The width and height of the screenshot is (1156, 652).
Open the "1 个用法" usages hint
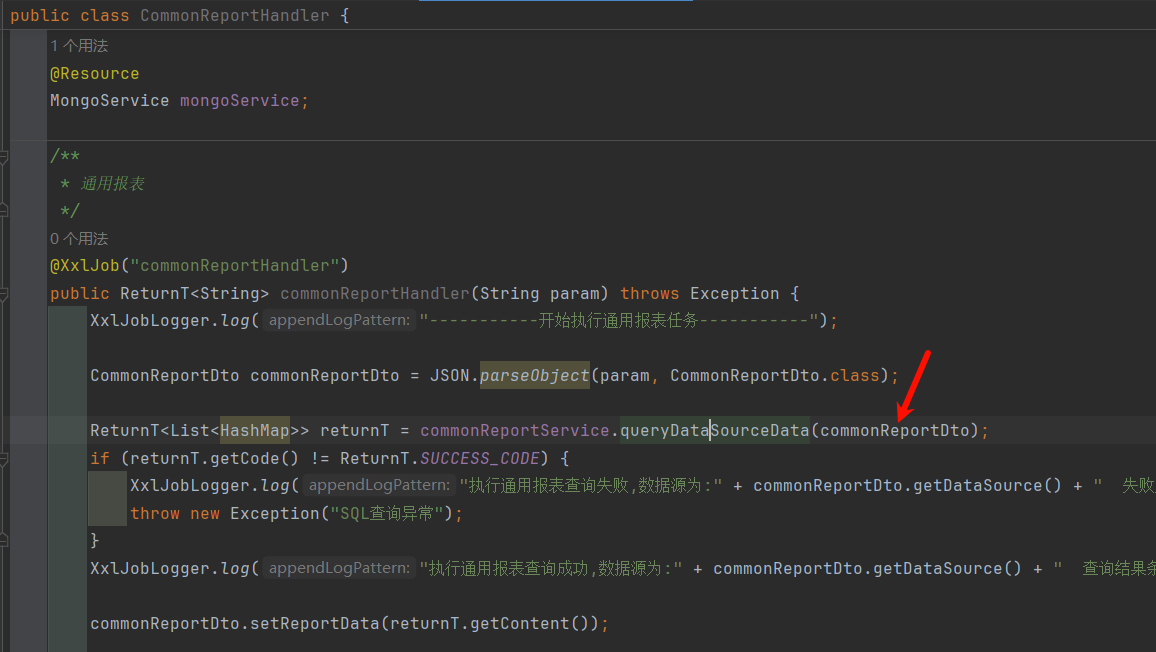[79, 46]
